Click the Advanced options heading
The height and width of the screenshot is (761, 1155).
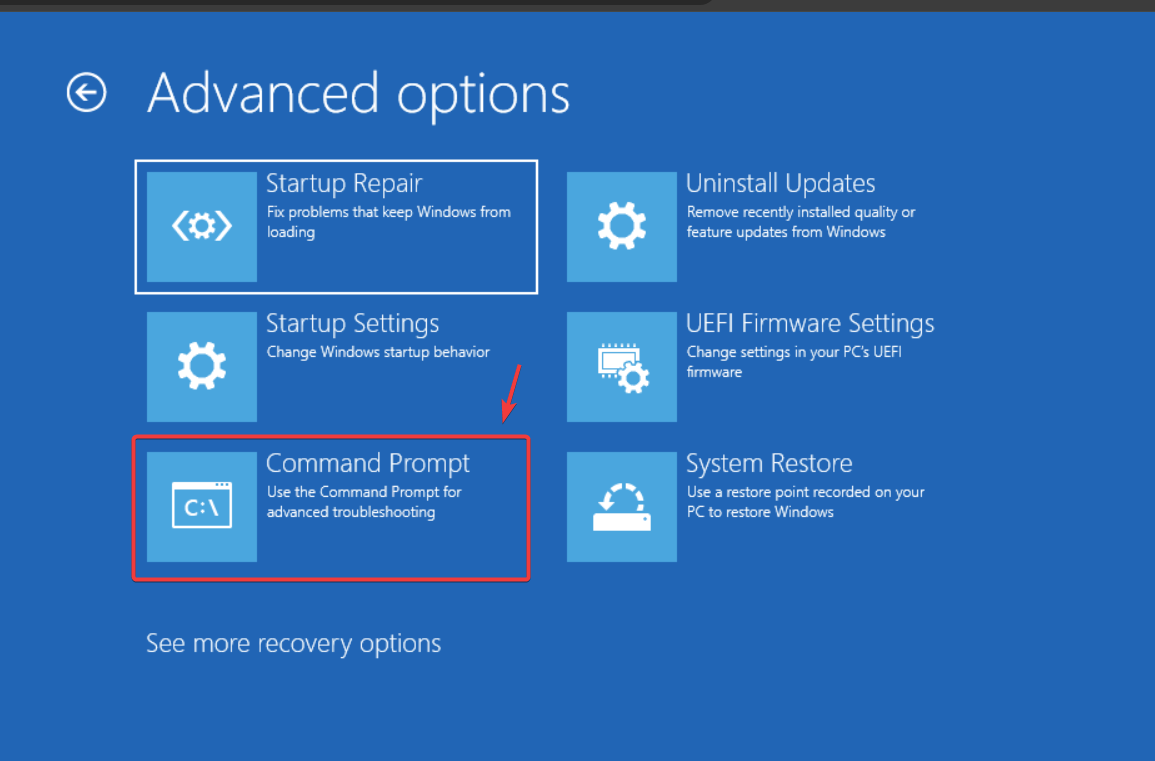[359, 94]
